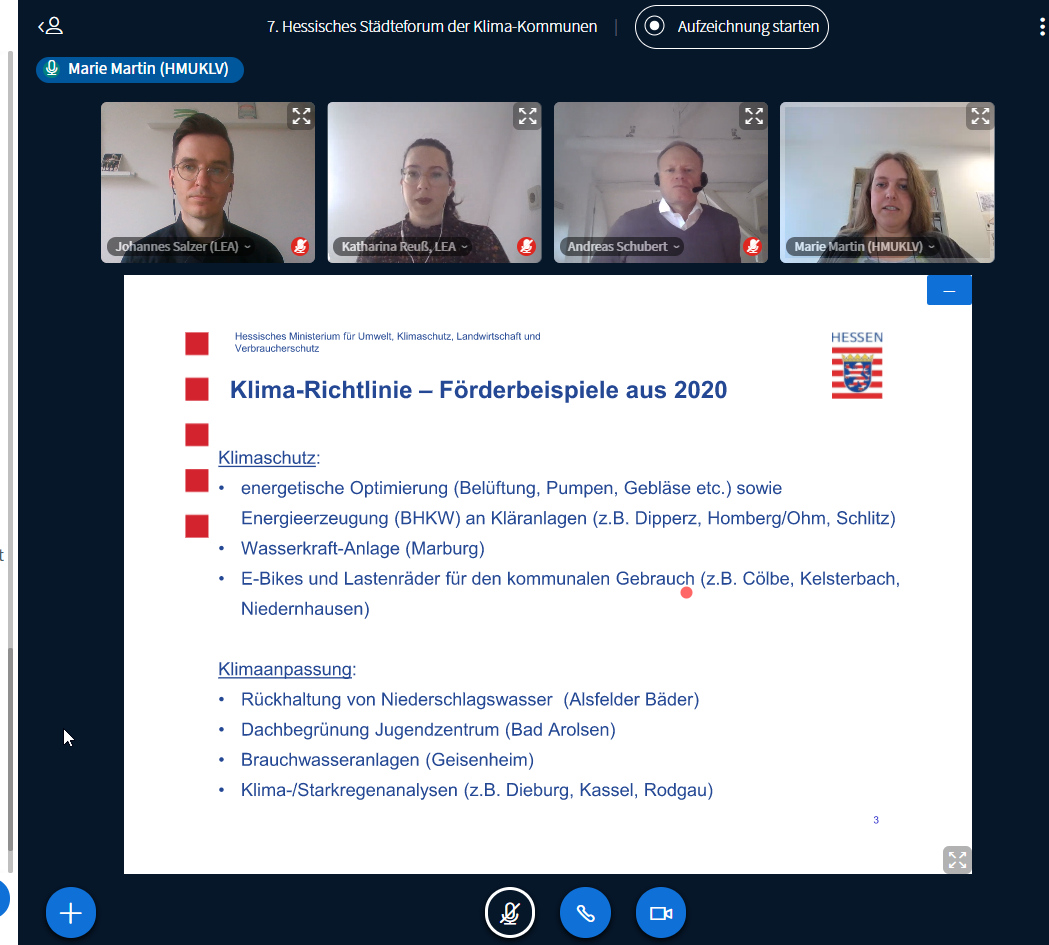Select Marie Martin's video thumbnail

click(887, 182)
